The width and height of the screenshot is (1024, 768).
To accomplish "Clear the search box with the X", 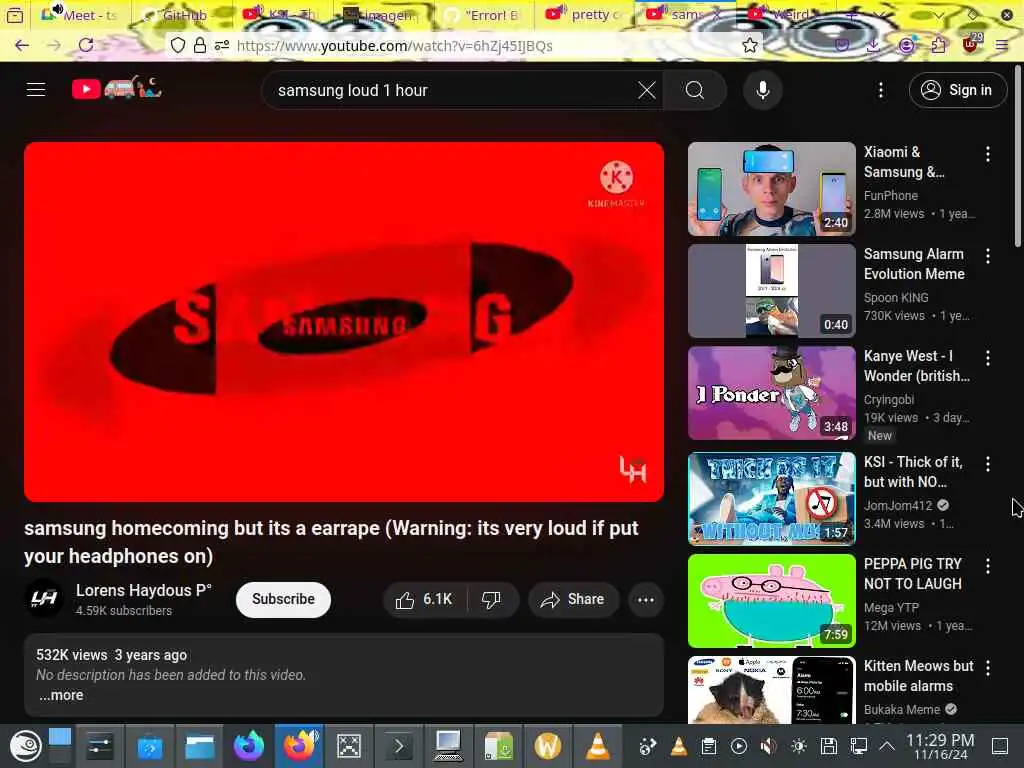I will coord(647,90).
